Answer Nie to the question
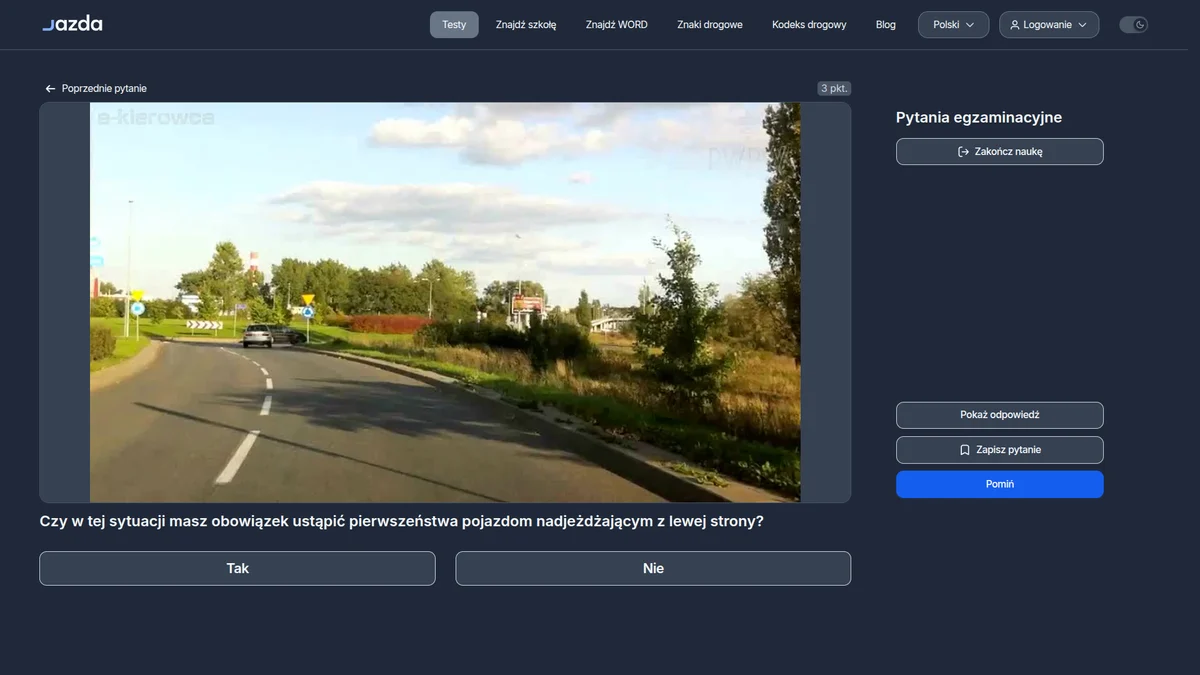1200x675 pixels. pos(653,568)
